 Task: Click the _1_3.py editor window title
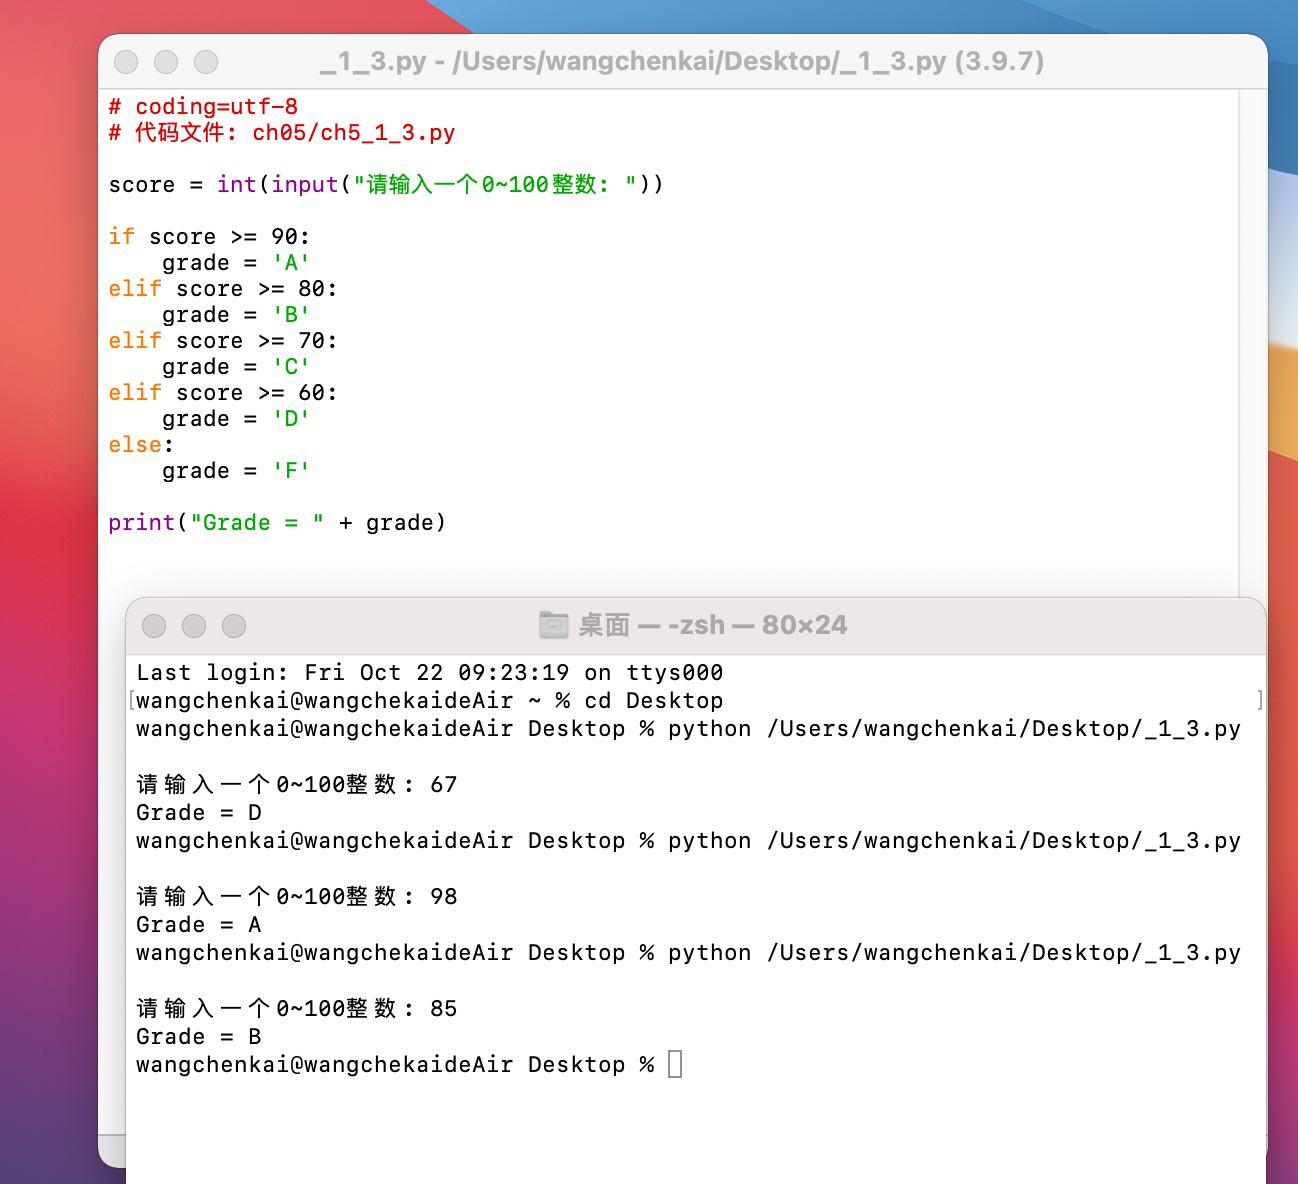(x=682, y=62)
